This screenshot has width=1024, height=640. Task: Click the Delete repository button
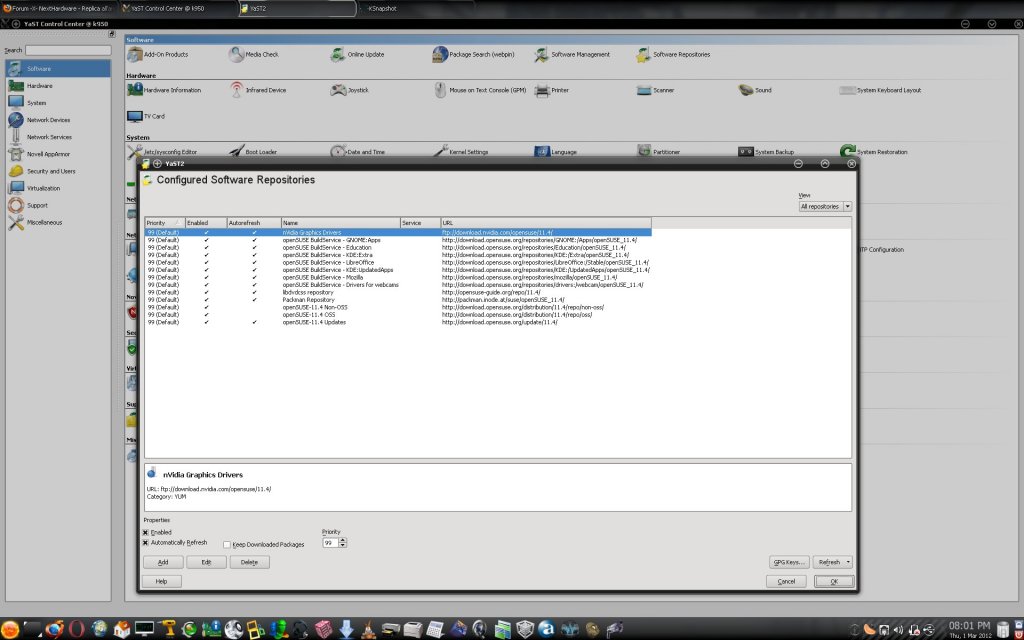(249, 562)
